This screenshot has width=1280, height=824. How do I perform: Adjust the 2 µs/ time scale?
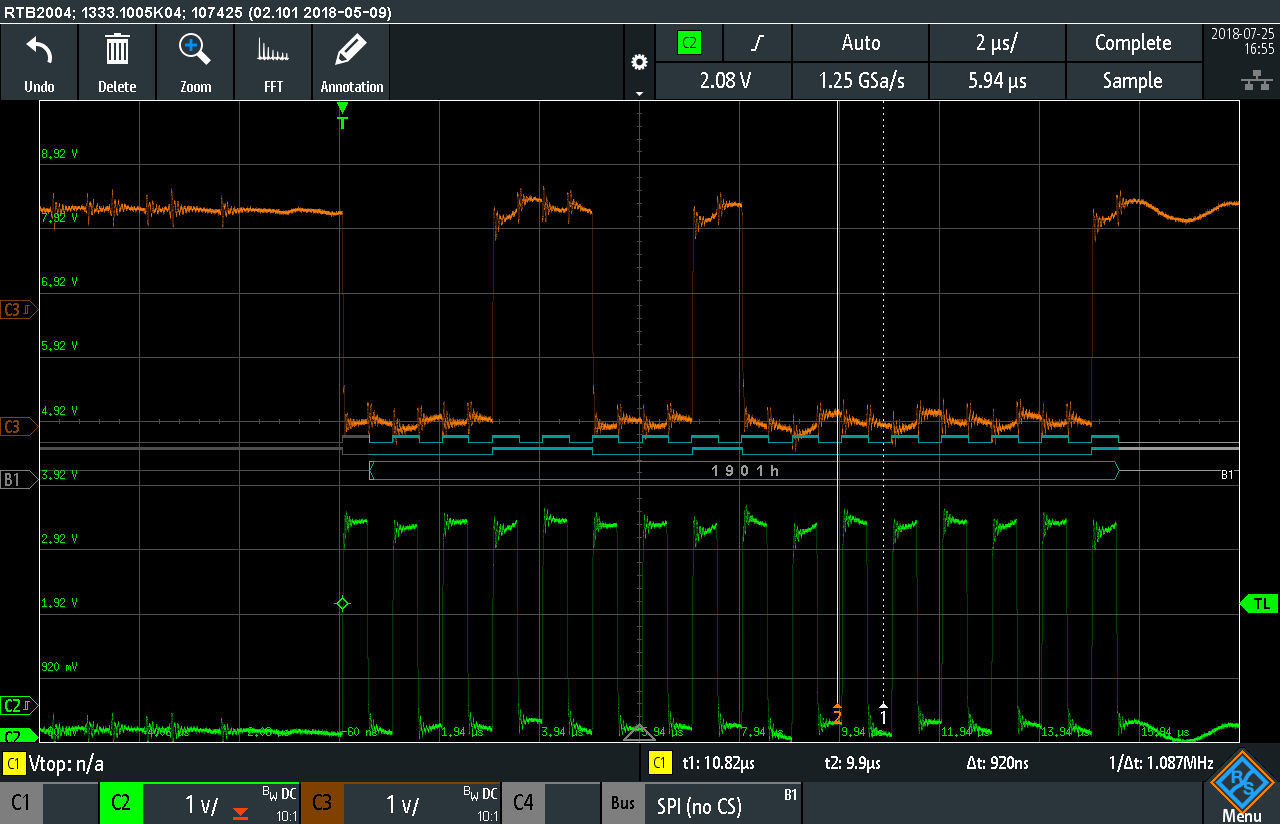(998, 43)
